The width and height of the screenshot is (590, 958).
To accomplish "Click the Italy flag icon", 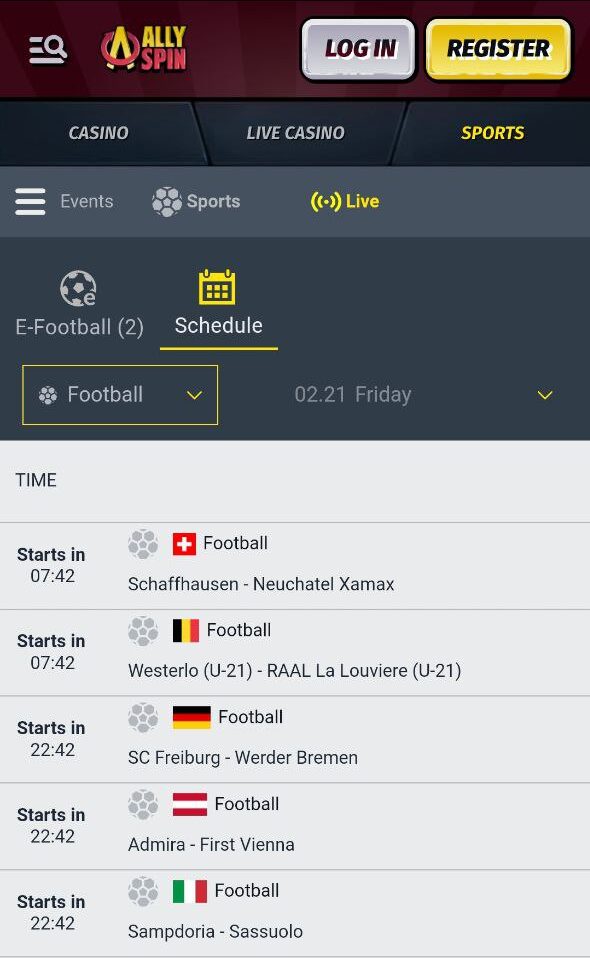I will click(190, 891).
